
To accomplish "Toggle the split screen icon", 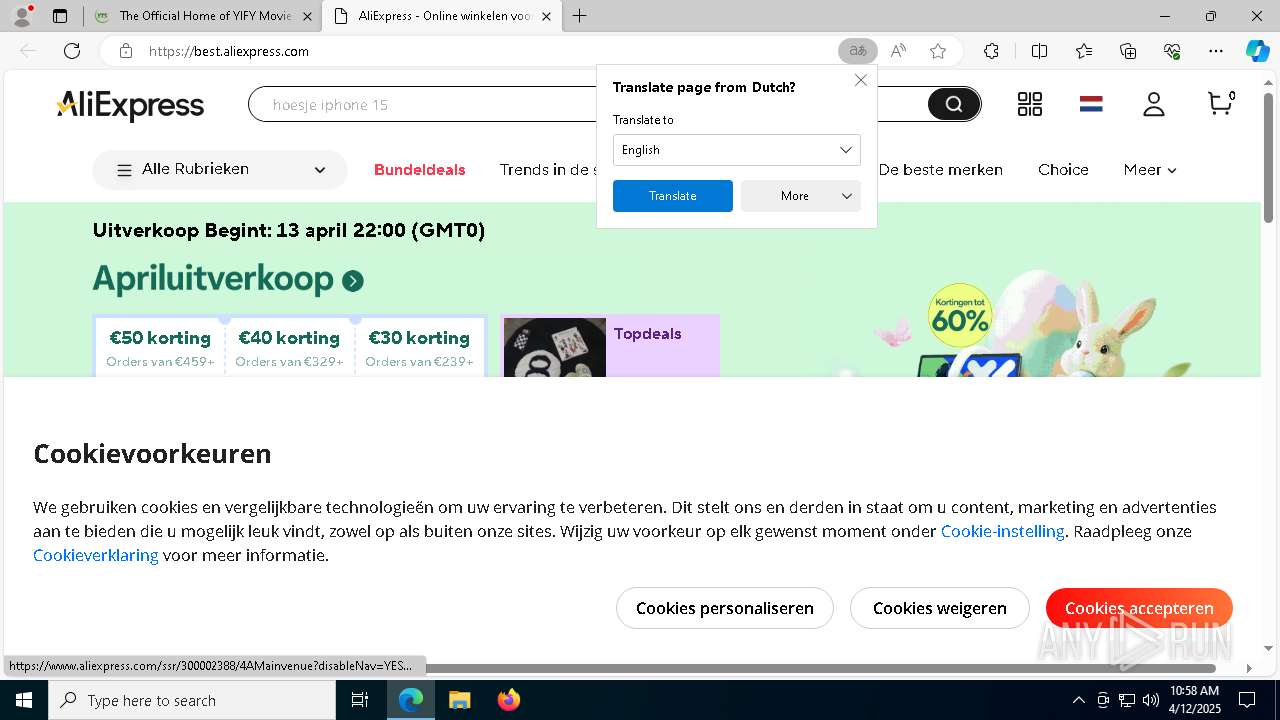I will point(1039,51).
